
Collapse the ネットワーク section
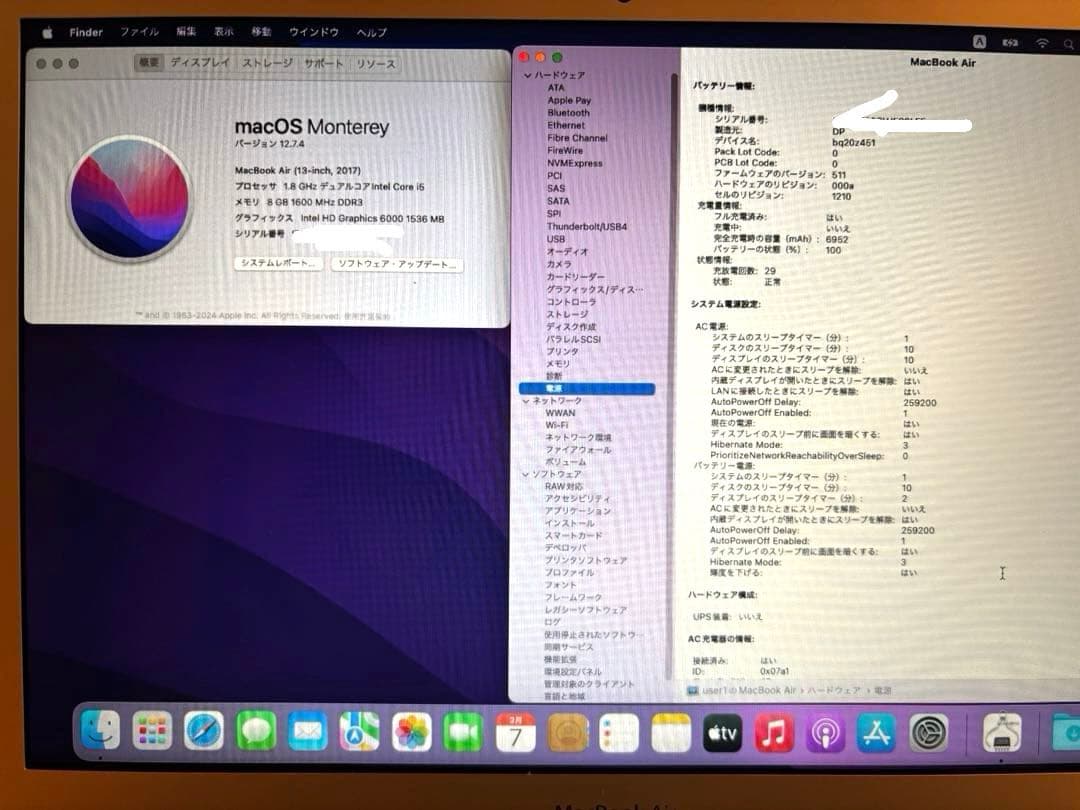coord(525,399)
